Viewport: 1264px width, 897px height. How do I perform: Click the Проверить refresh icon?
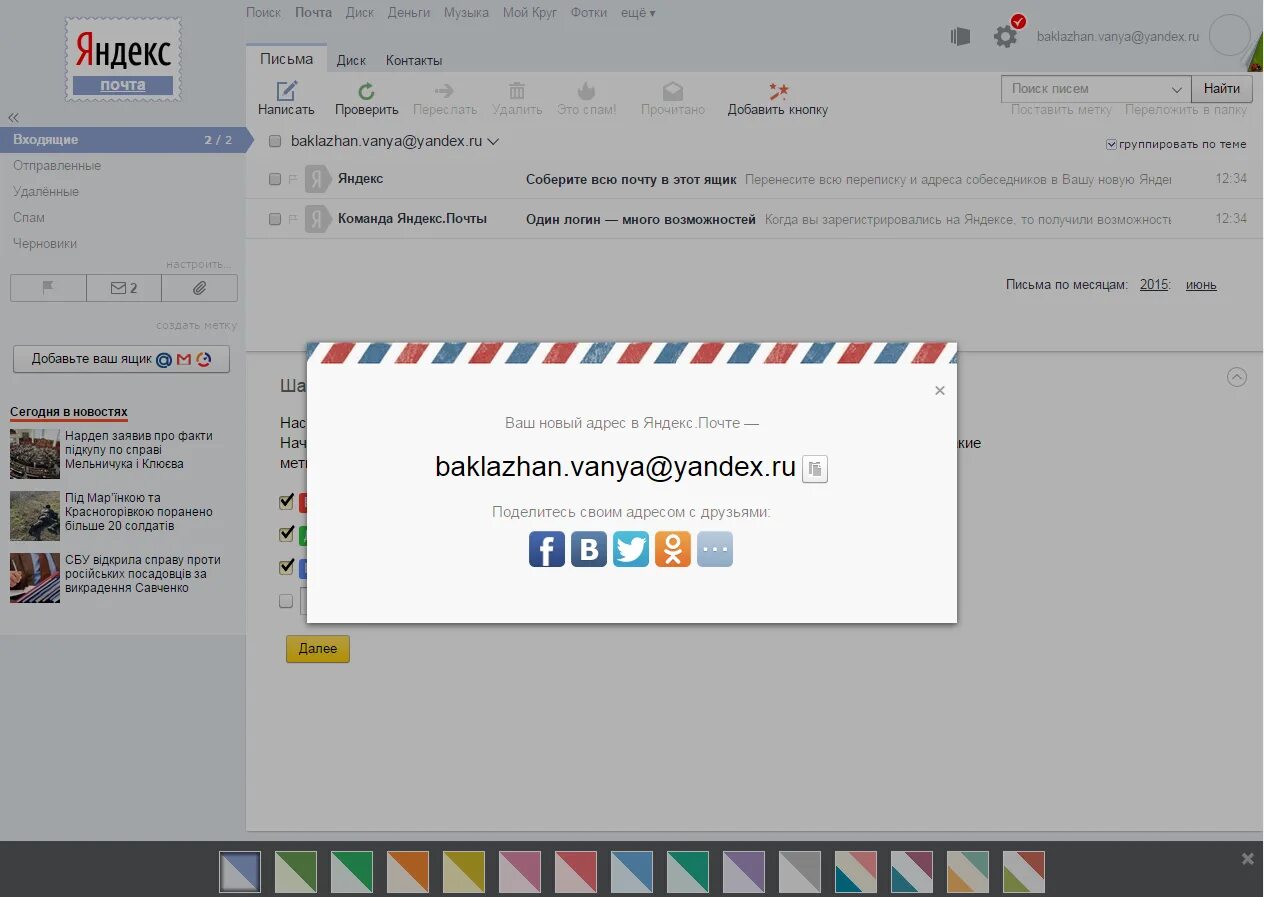pyautogui.click(x=366, y=91)
